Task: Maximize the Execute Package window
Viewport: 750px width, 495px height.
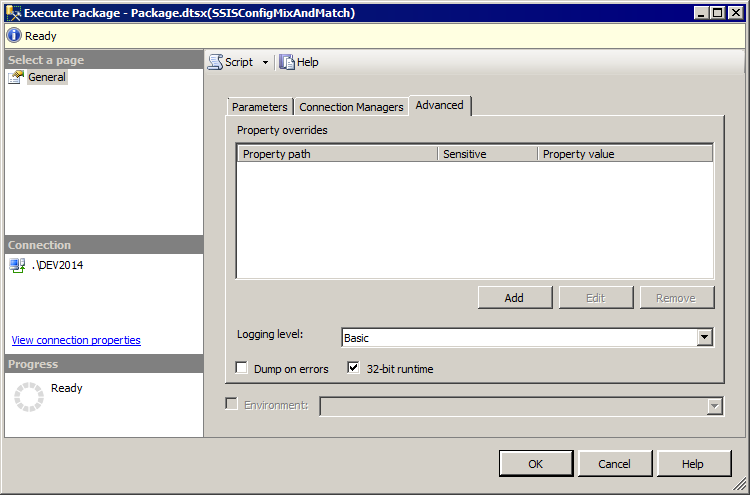Action: click(718, 13)
